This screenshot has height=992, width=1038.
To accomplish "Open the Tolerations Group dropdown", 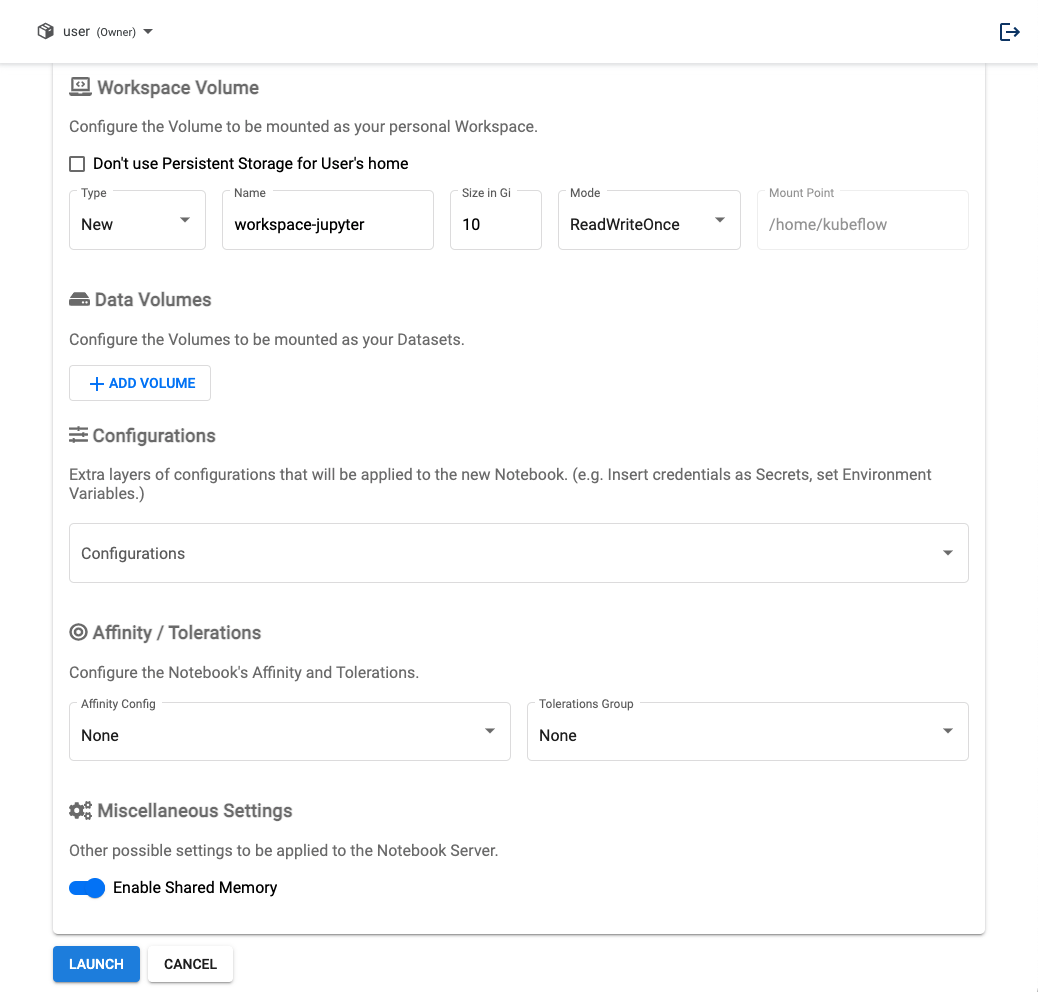I will (x=747, y=731).
